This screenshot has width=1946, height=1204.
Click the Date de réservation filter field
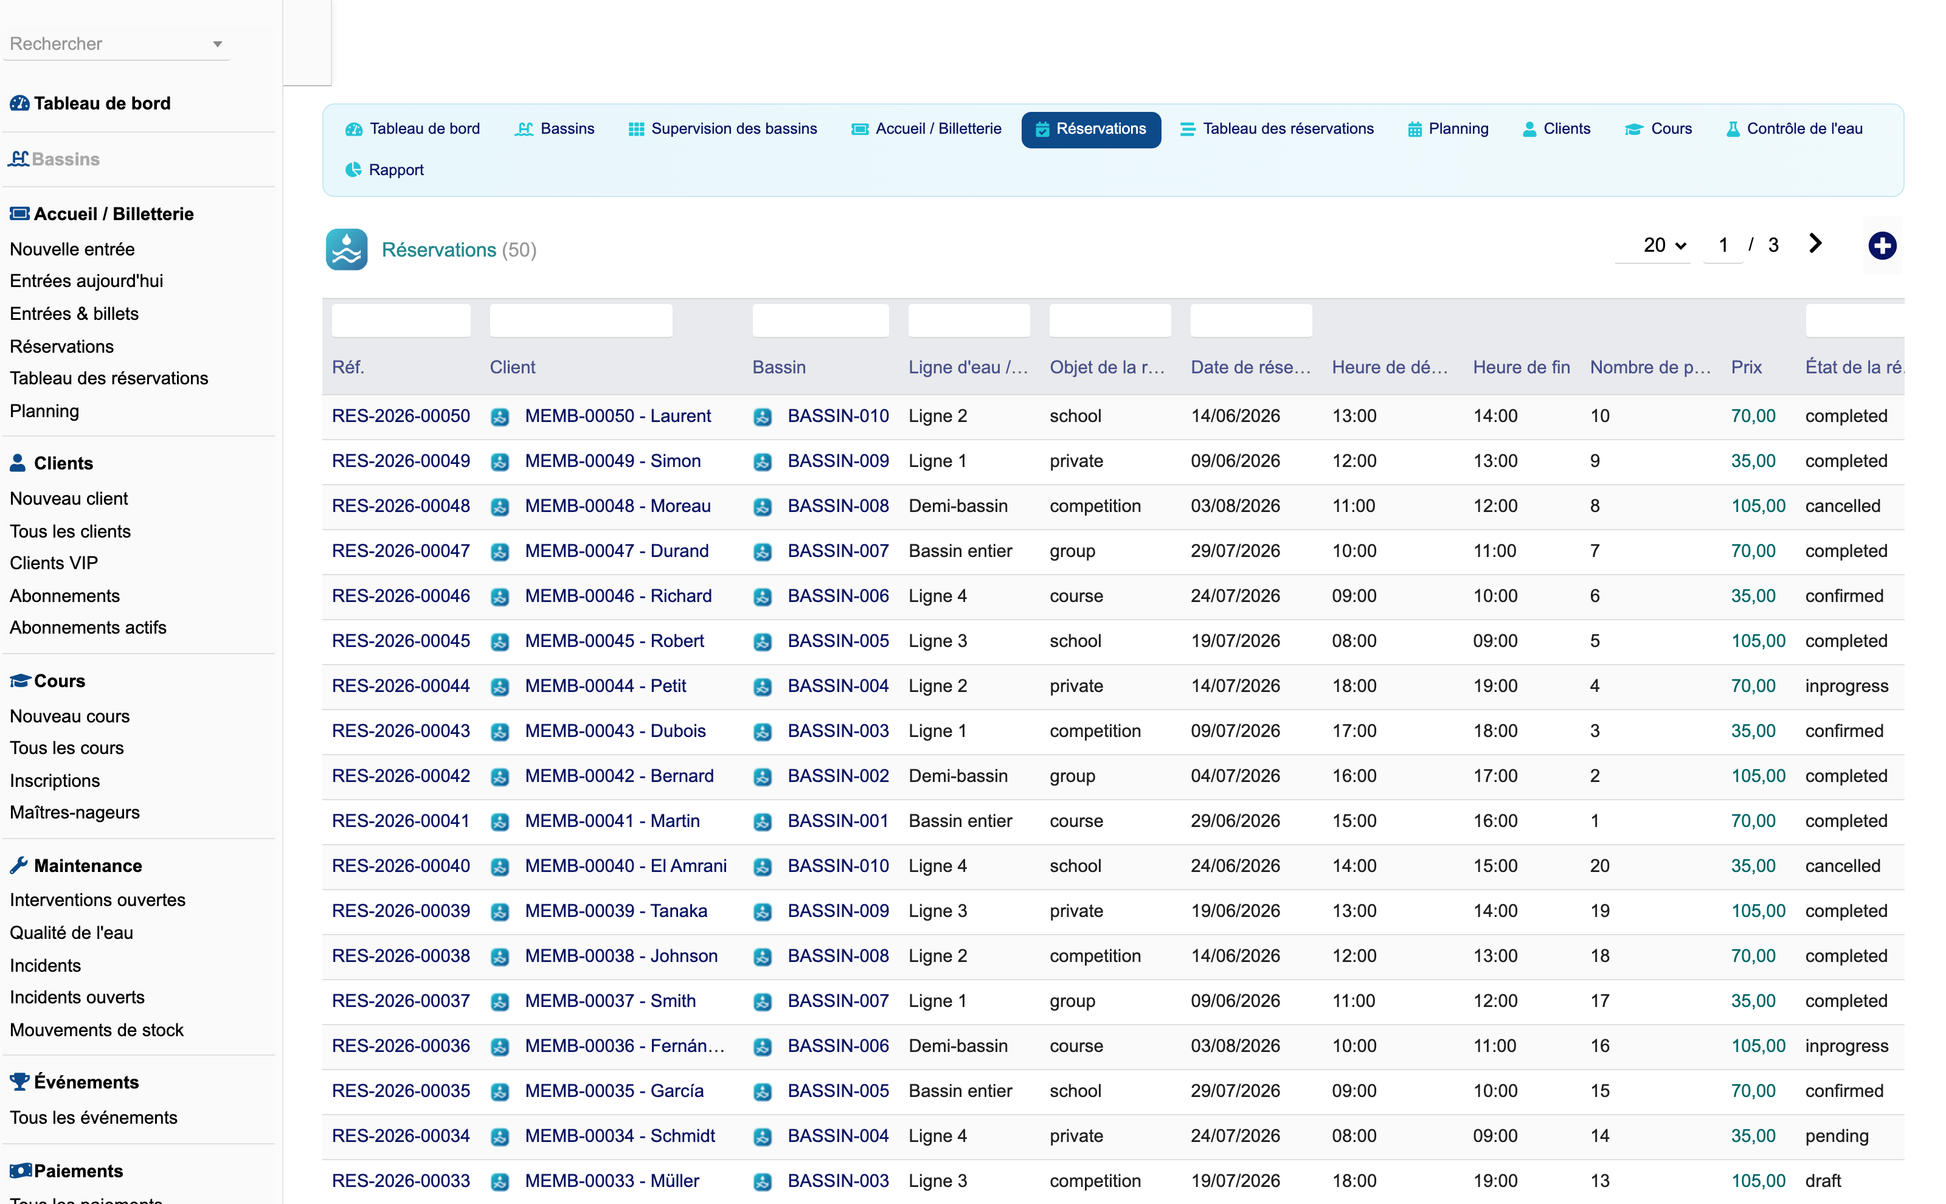point(1251,320)
